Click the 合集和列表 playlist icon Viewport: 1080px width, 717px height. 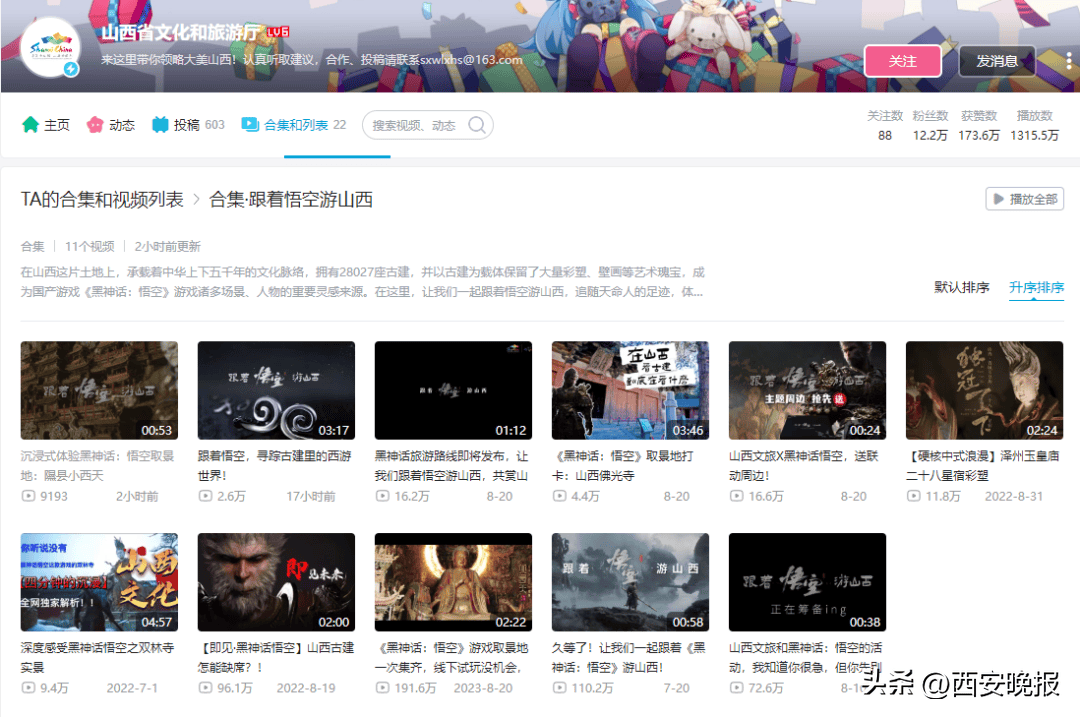tap(249, 125)
